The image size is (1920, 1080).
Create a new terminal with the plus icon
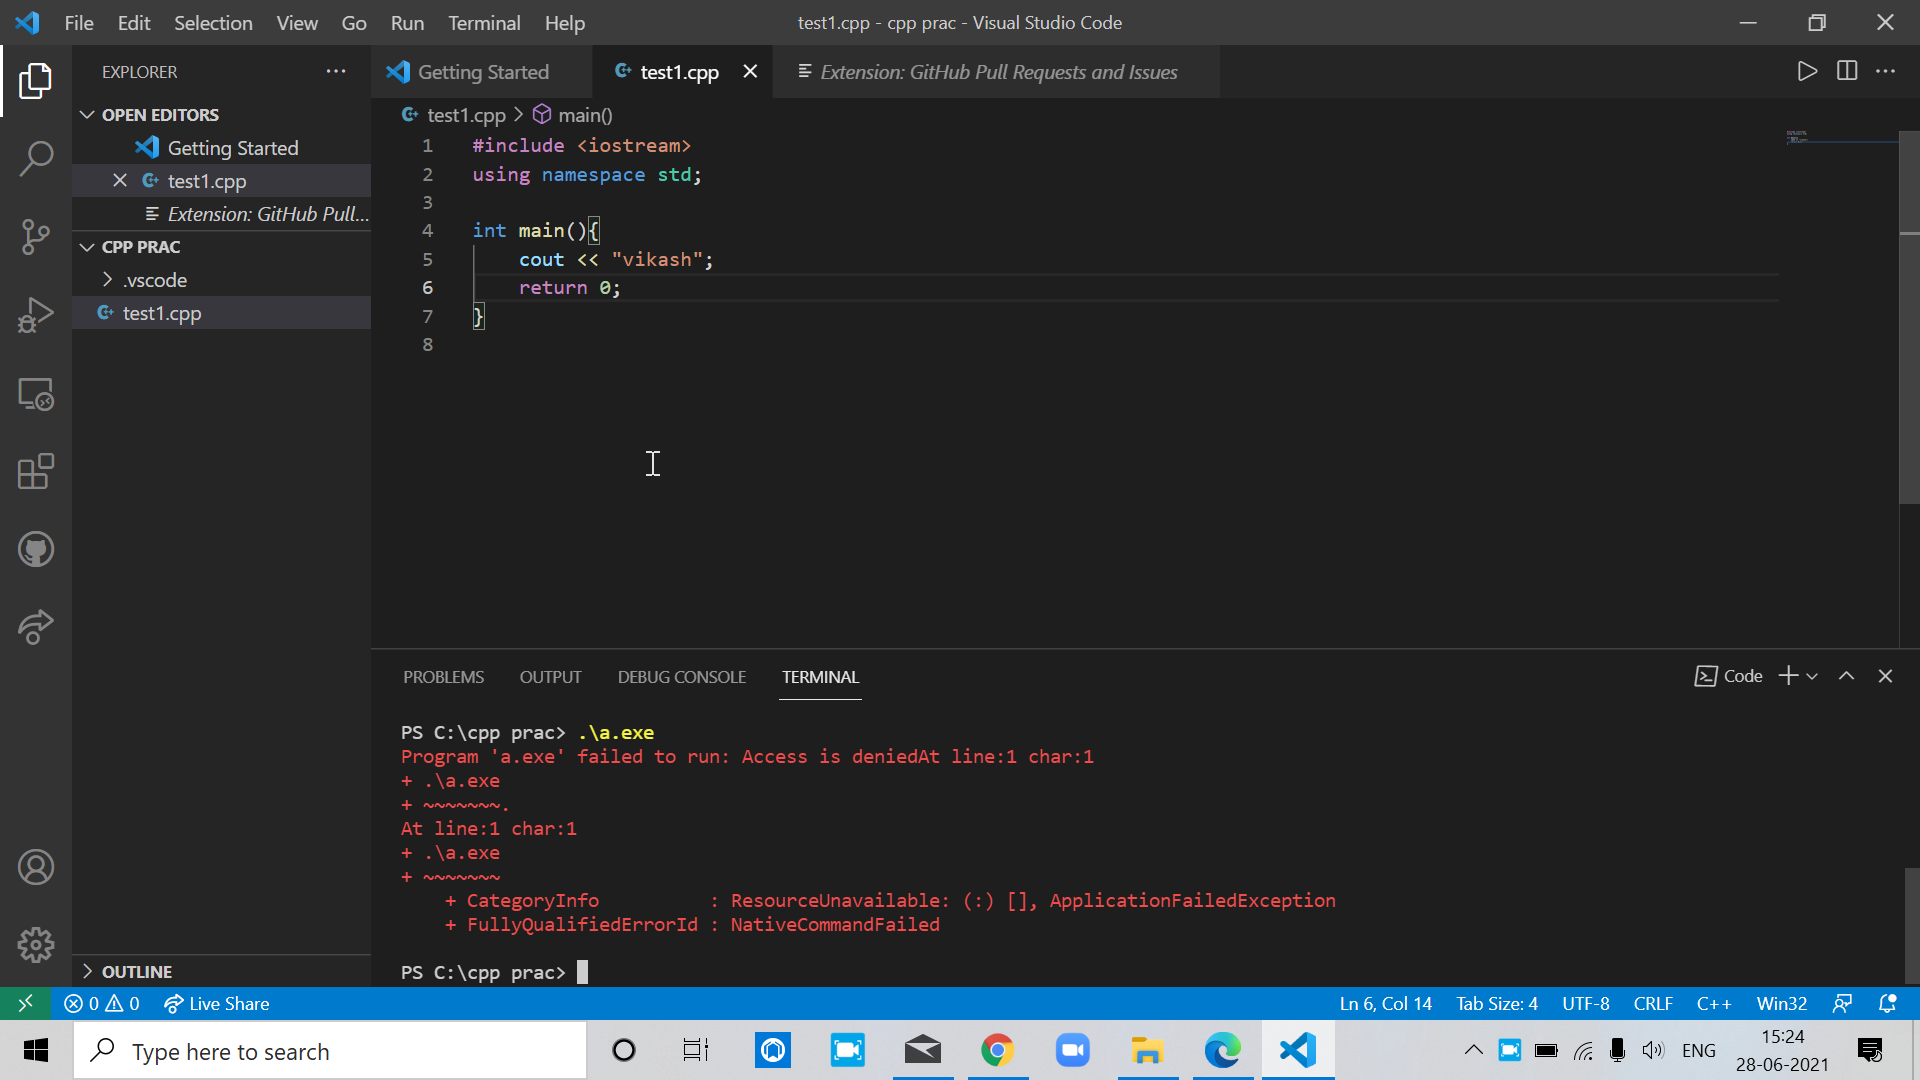click(1785, 676)
